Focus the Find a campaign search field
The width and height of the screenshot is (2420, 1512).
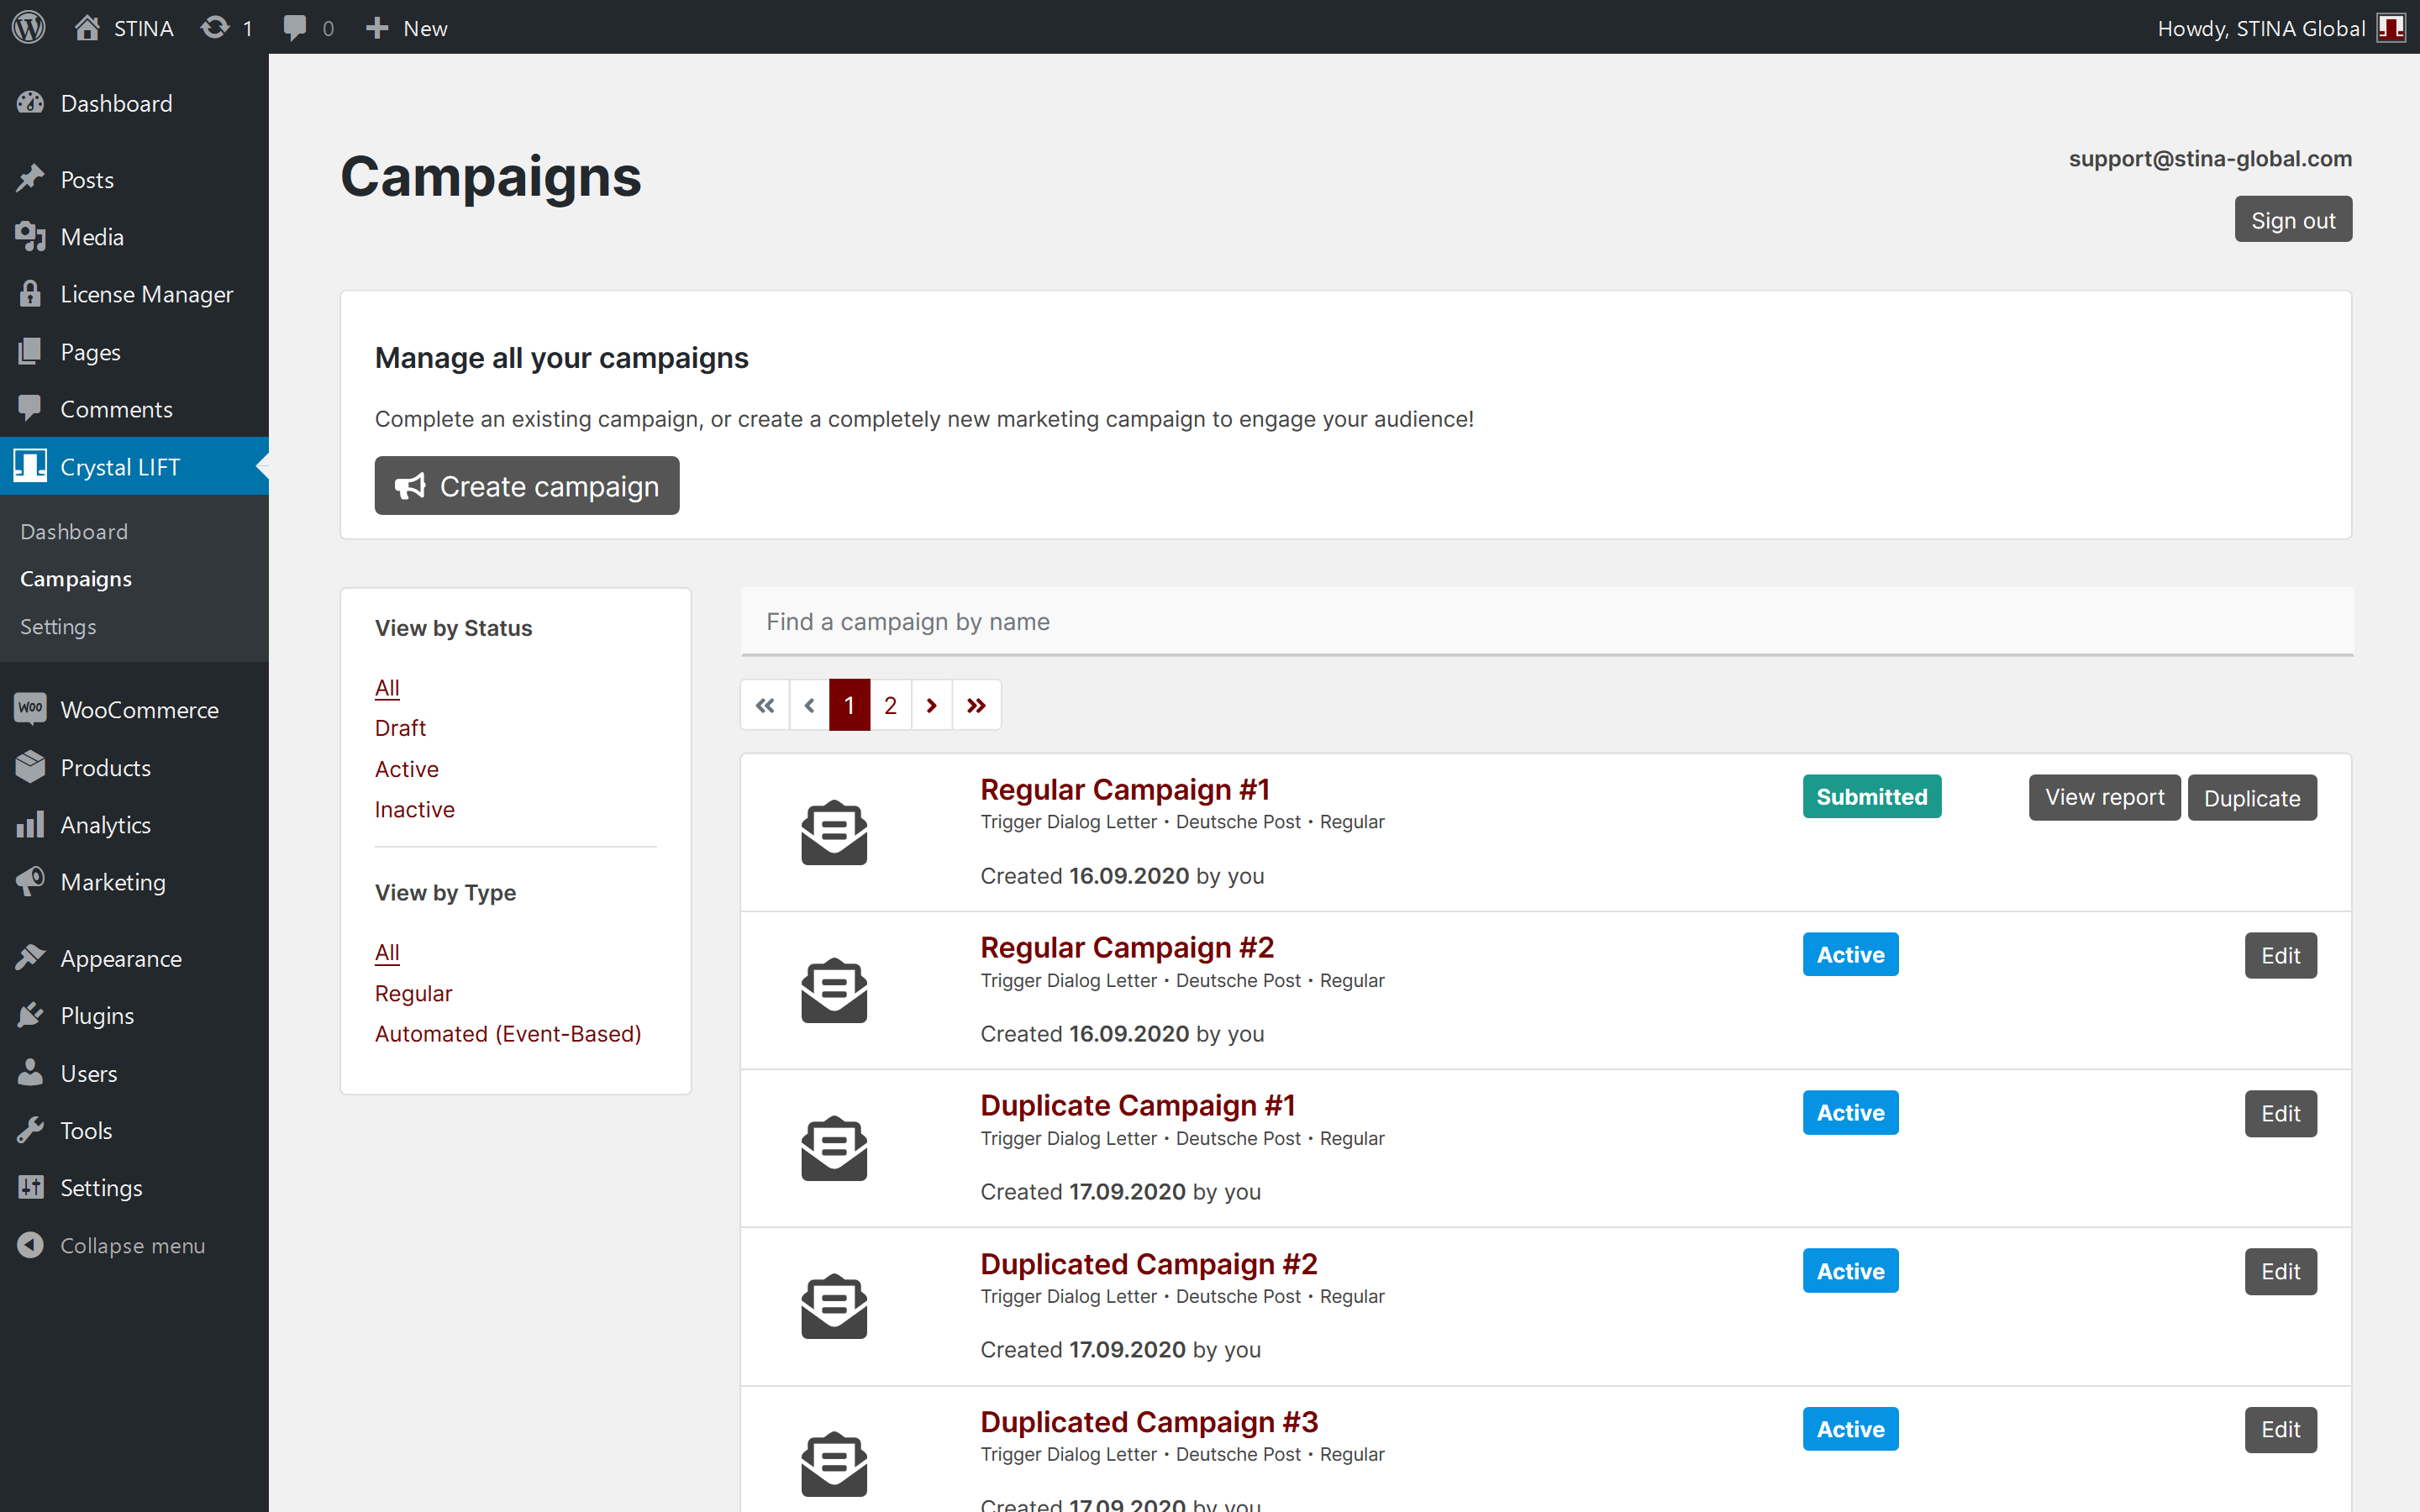pyautogui.click(x=1545, y=622)
